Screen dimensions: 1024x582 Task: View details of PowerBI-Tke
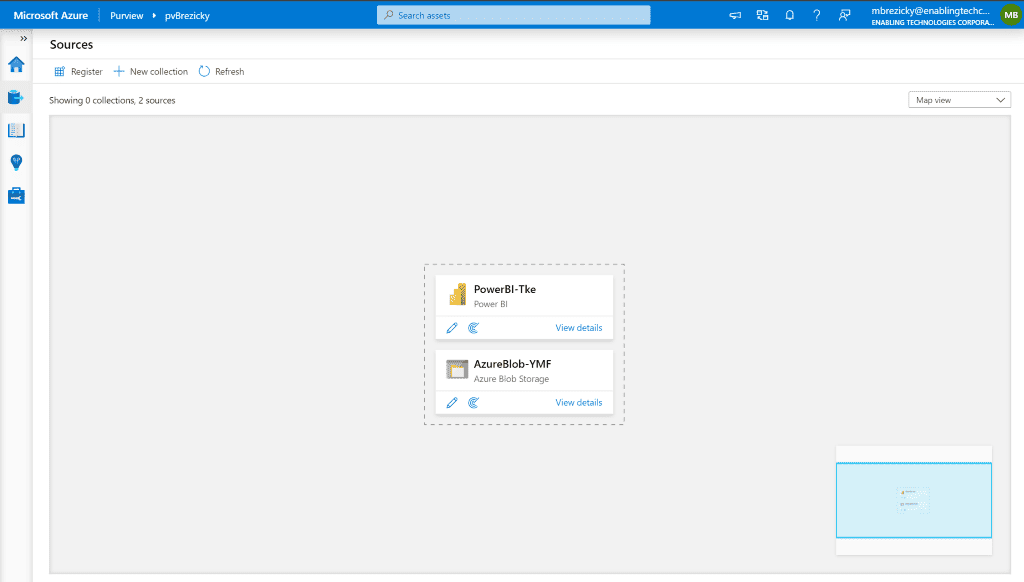579,328
